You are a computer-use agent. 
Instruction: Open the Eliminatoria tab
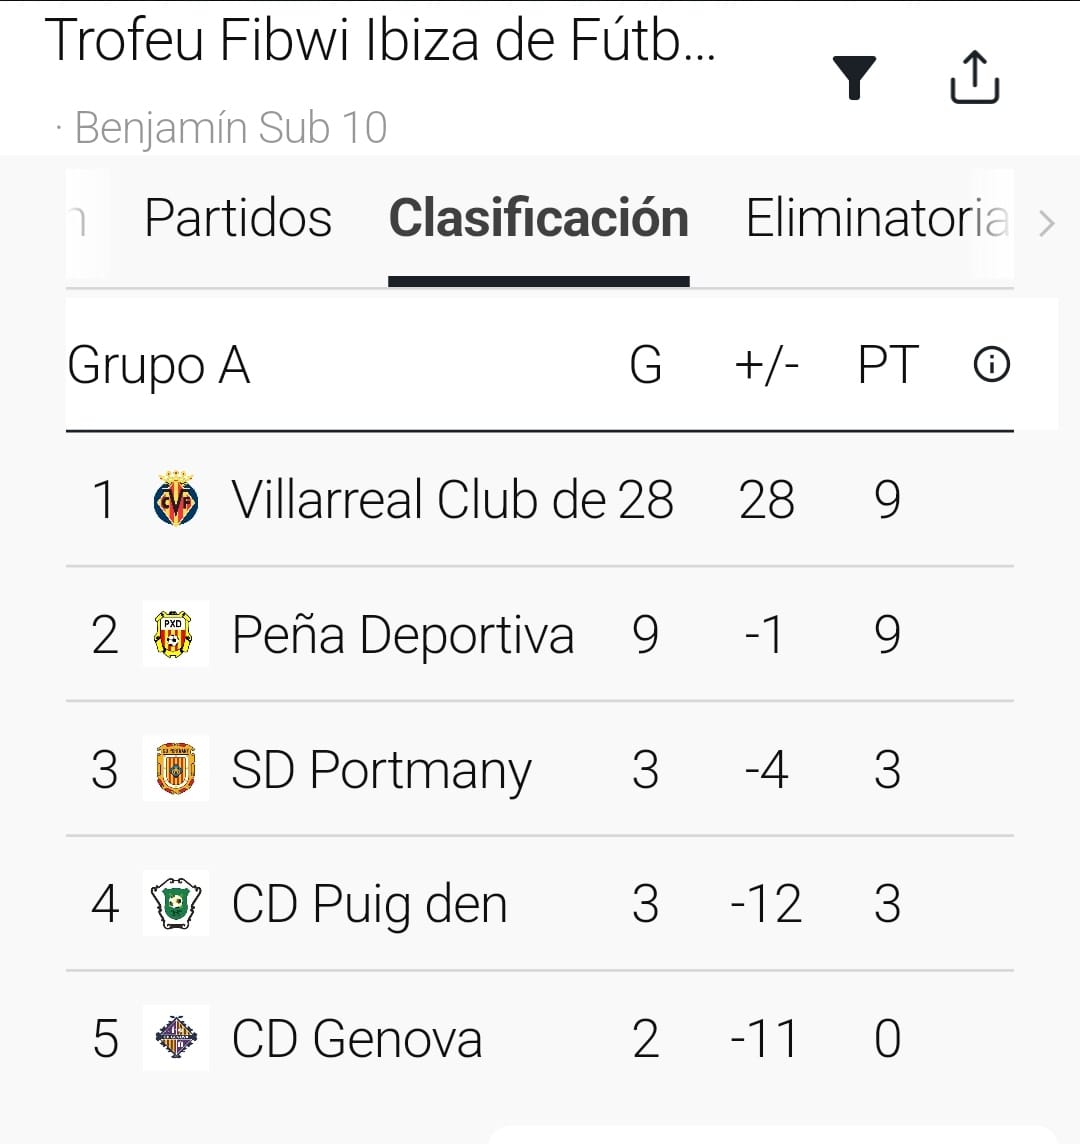click(877, 218)
